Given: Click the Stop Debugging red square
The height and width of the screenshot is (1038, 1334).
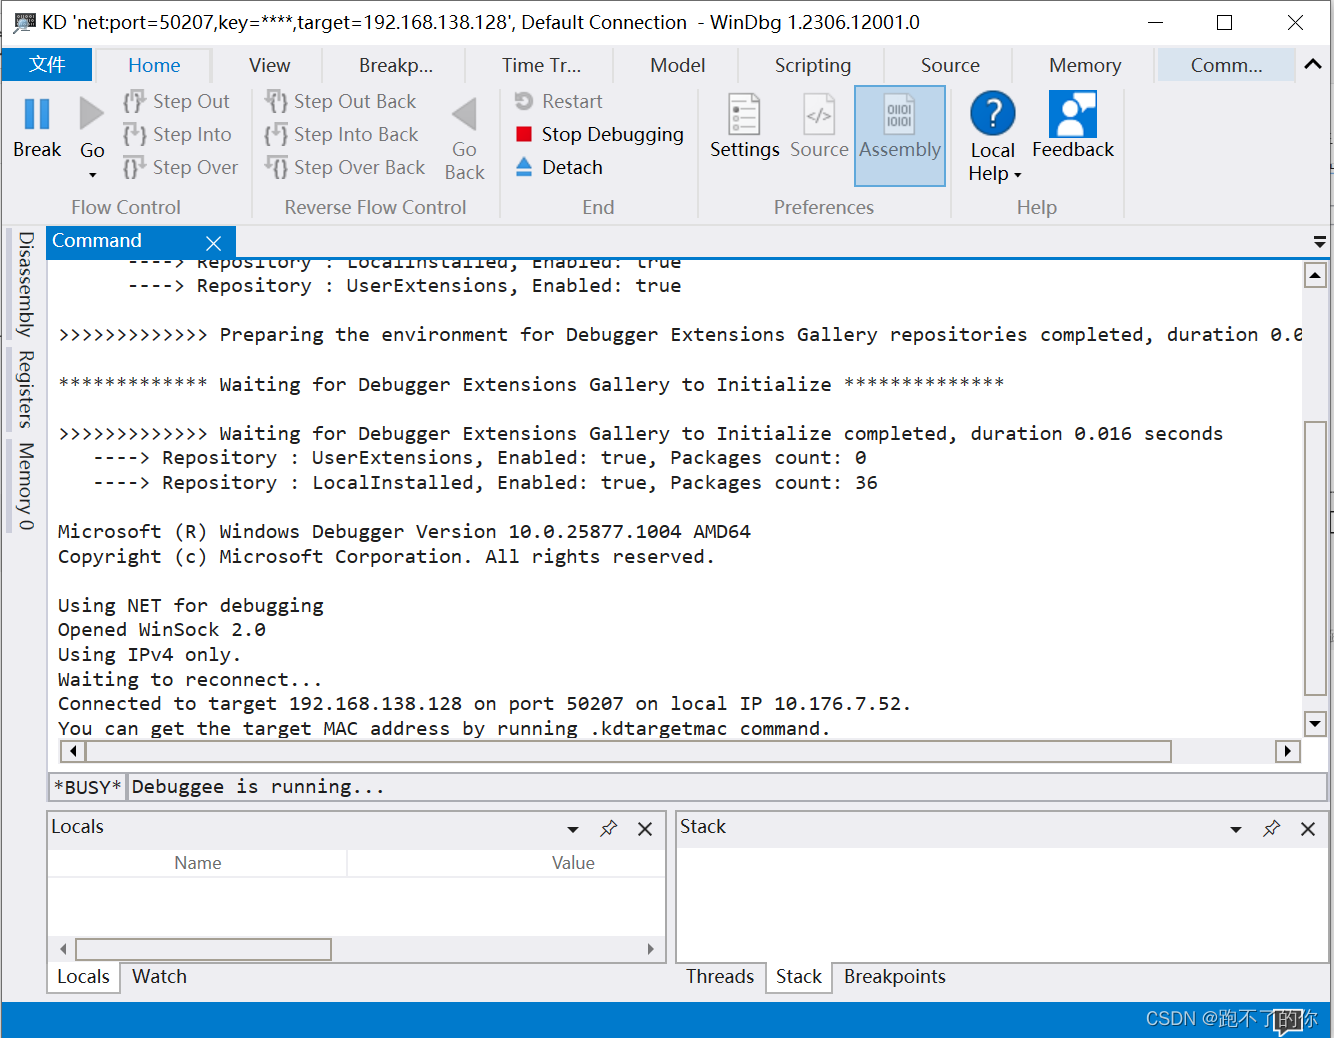Looking at the screenshot, I should tap(524, 134).
